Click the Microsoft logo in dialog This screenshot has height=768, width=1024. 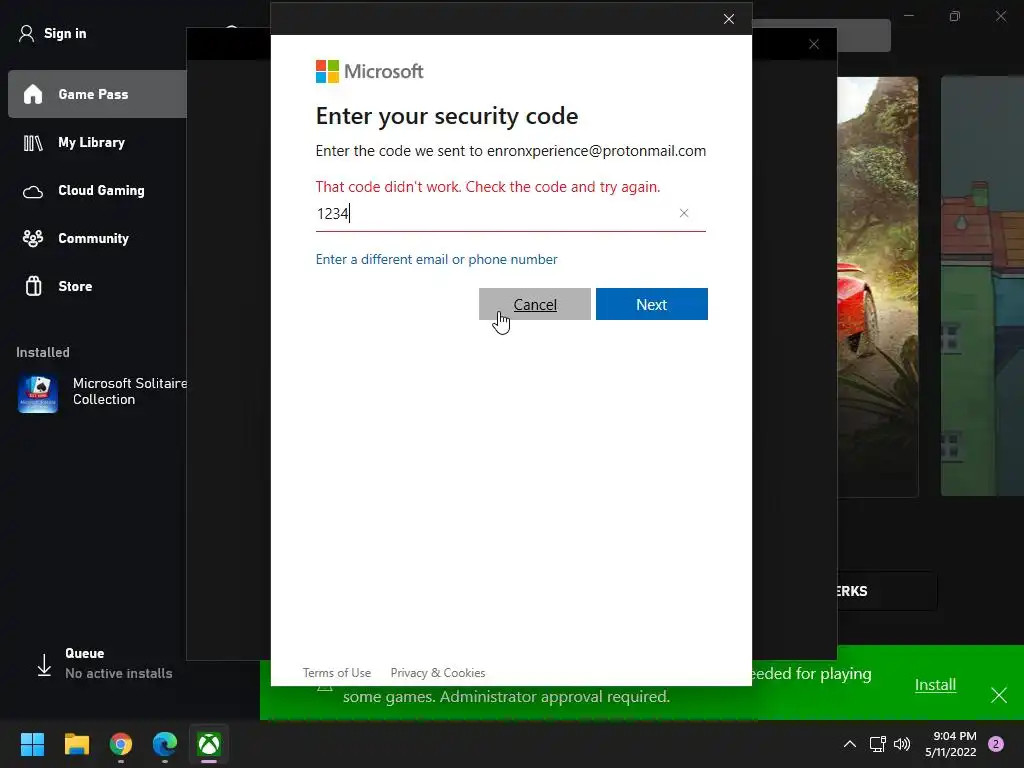tap(370, 71)
